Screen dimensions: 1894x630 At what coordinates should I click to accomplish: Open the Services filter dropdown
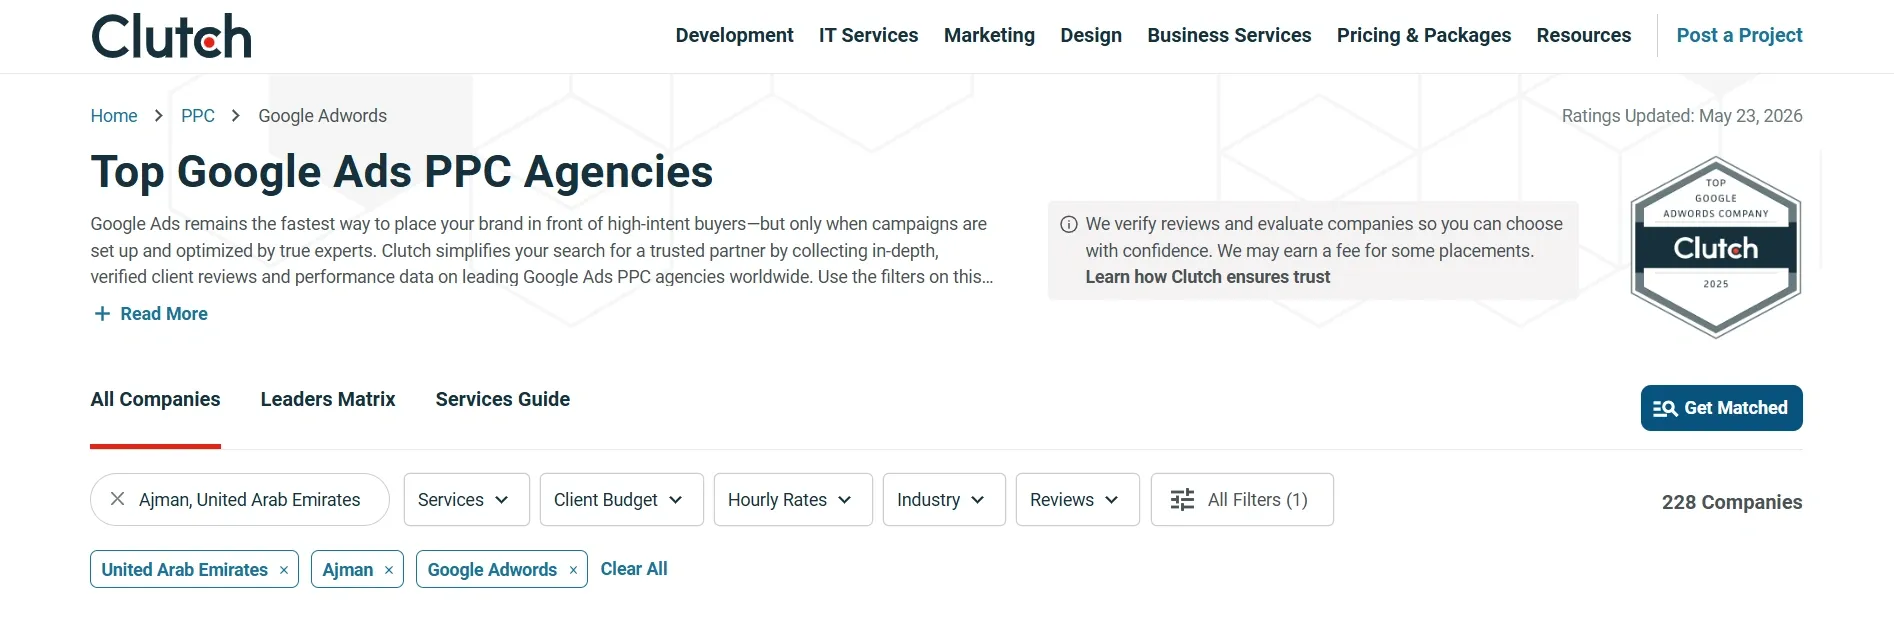(466, 499)
